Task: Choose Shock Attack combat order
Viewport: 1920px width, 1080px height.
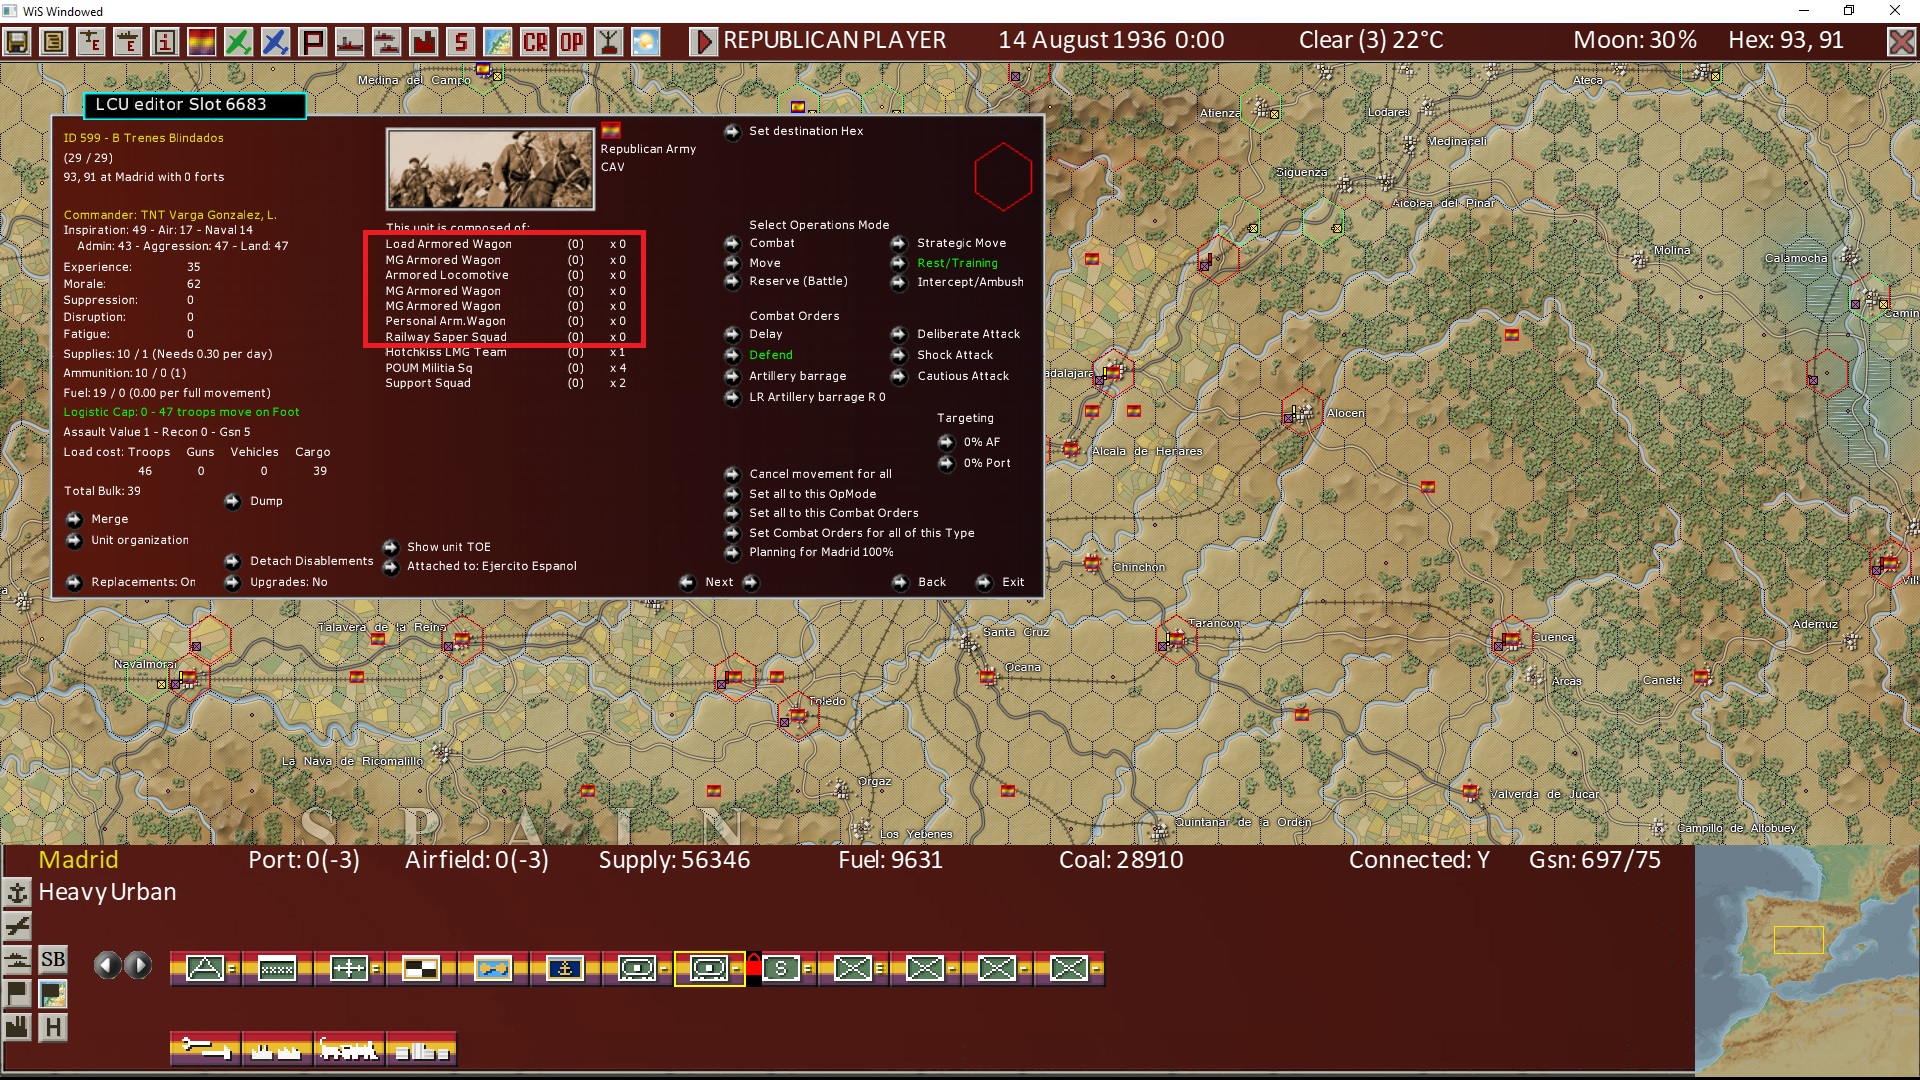Action: 899,355
